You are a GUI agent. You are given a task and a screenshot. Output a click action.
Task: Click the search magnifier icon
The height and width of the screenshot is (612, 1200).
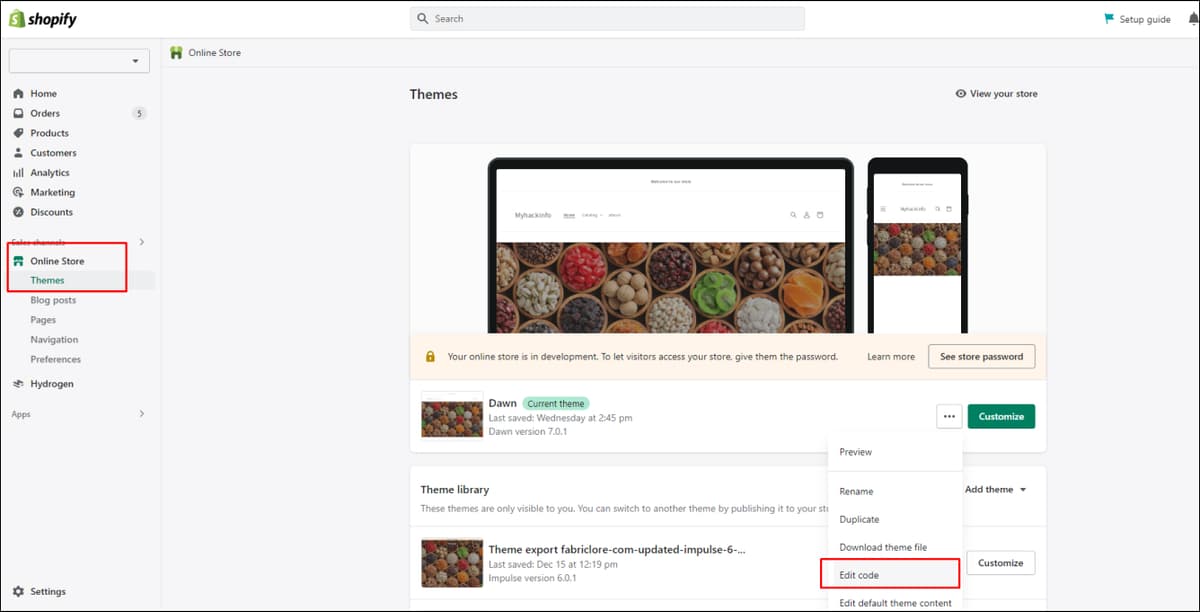pyautogui.click(x=423, y=19)
